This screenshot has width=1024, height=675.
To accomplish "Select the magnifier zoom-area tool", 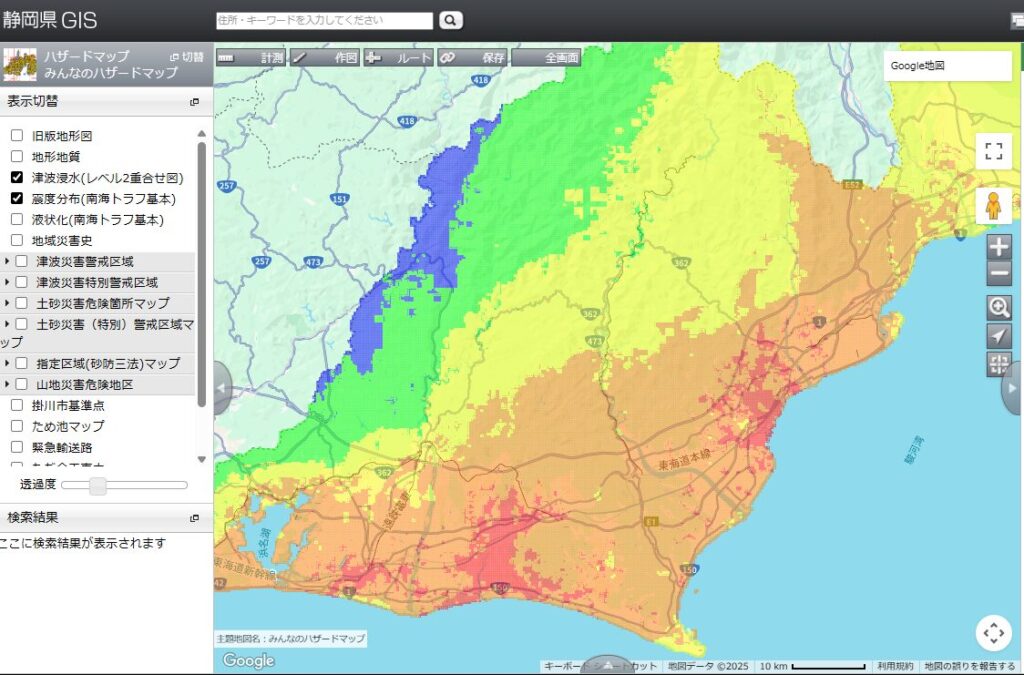I will (x=999, y=307).
